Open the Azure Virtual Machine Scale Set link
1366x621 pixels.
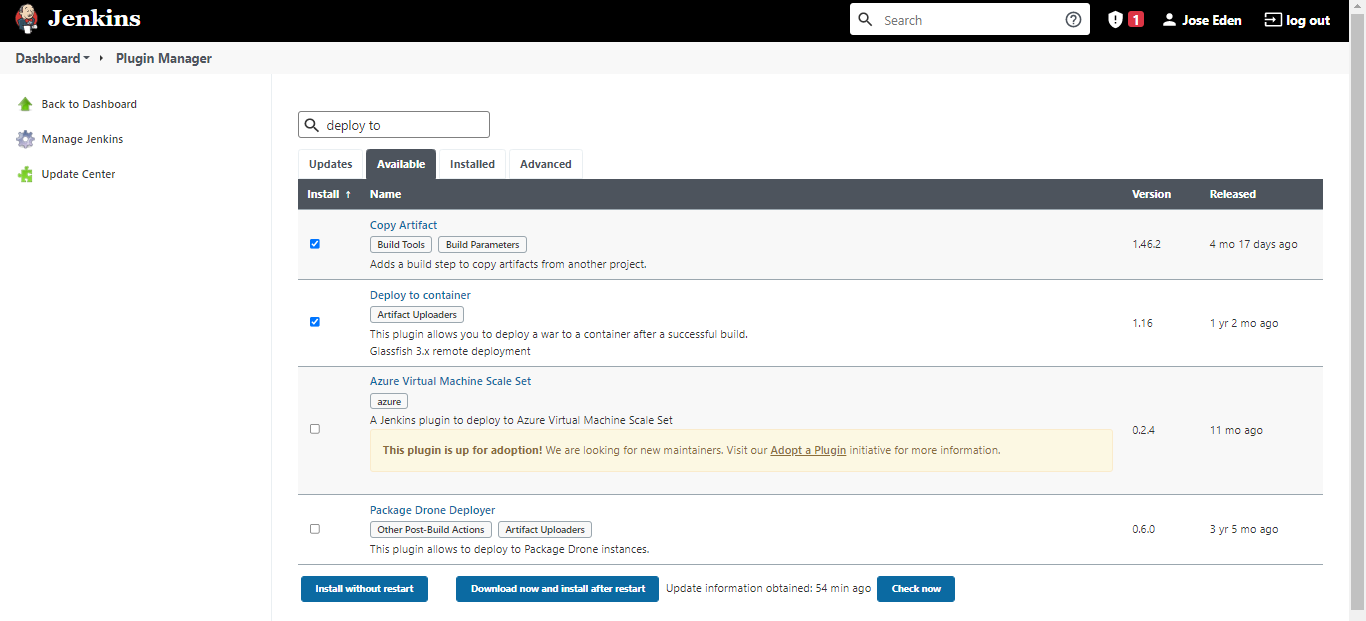tap(450, 381)
